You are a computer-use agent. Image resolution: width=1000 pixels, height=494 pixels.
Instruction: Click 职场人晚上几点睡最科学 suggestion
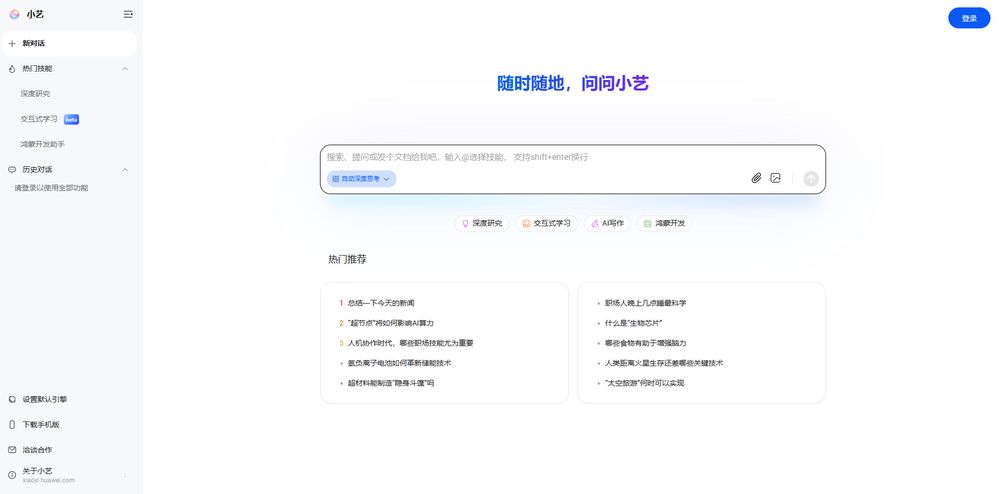coord(645,303)
